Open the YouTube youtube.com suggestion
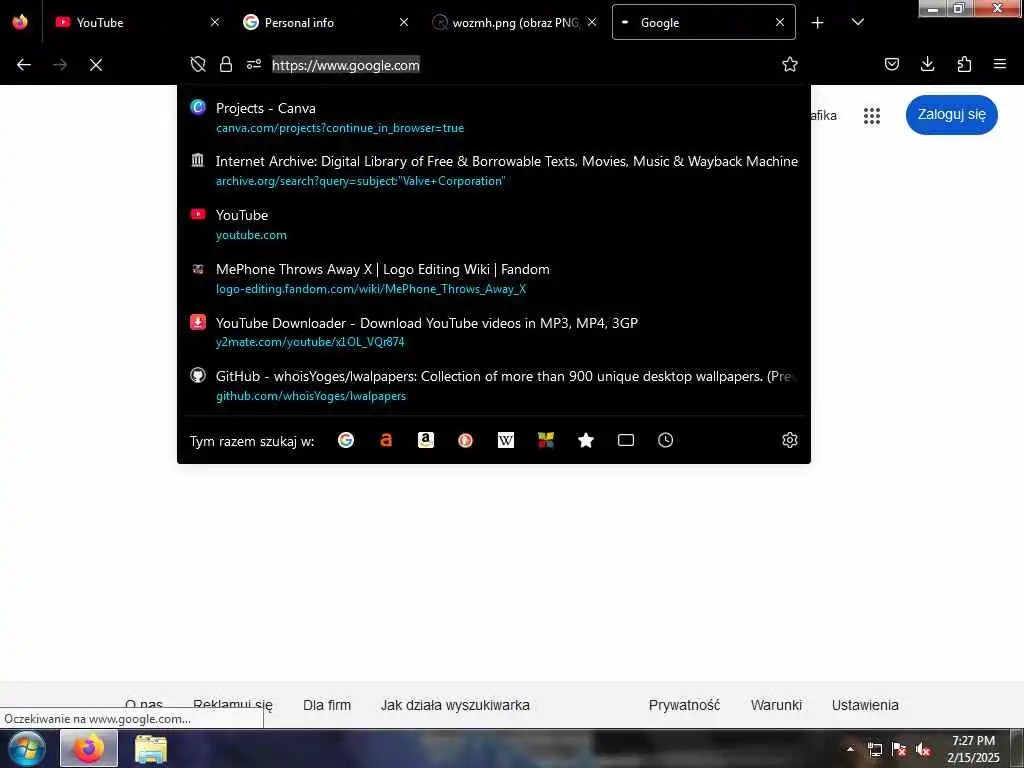Image resolution: width=1024 pixels, height=768 pixels. pyautogui.click(x=494, y=225)
